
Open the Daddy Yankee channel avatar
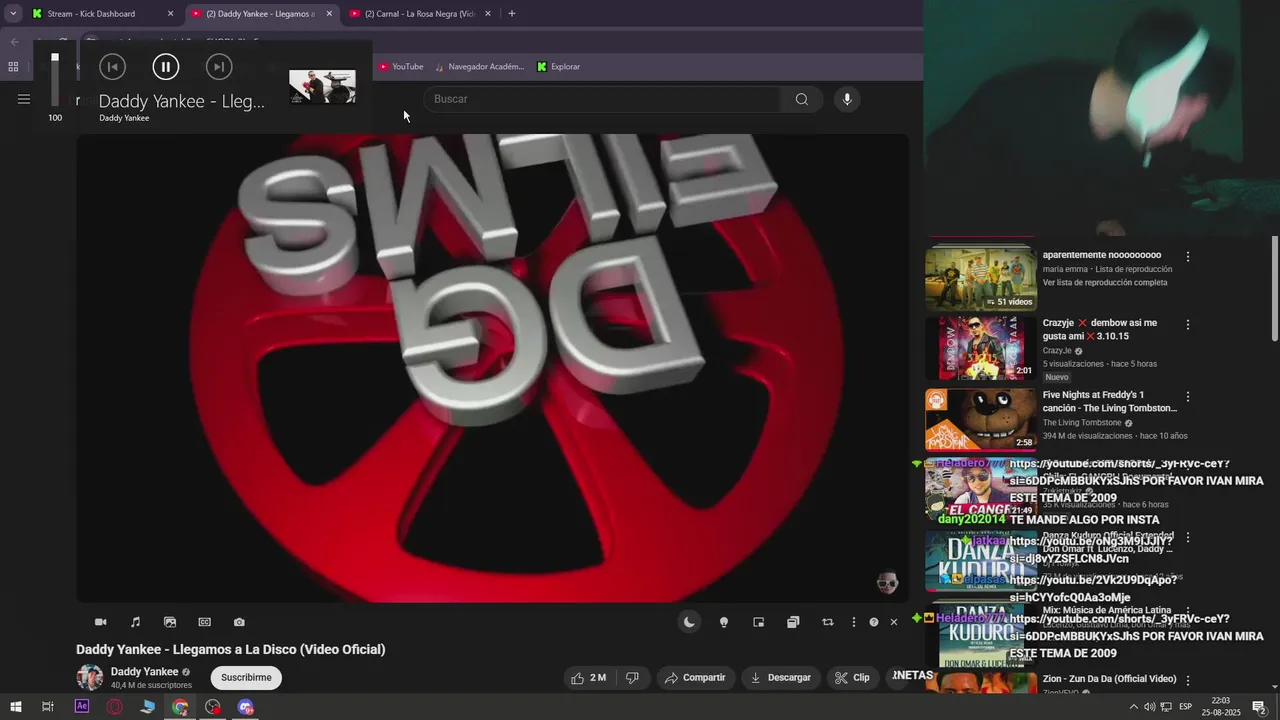click(x=90, y=677)
